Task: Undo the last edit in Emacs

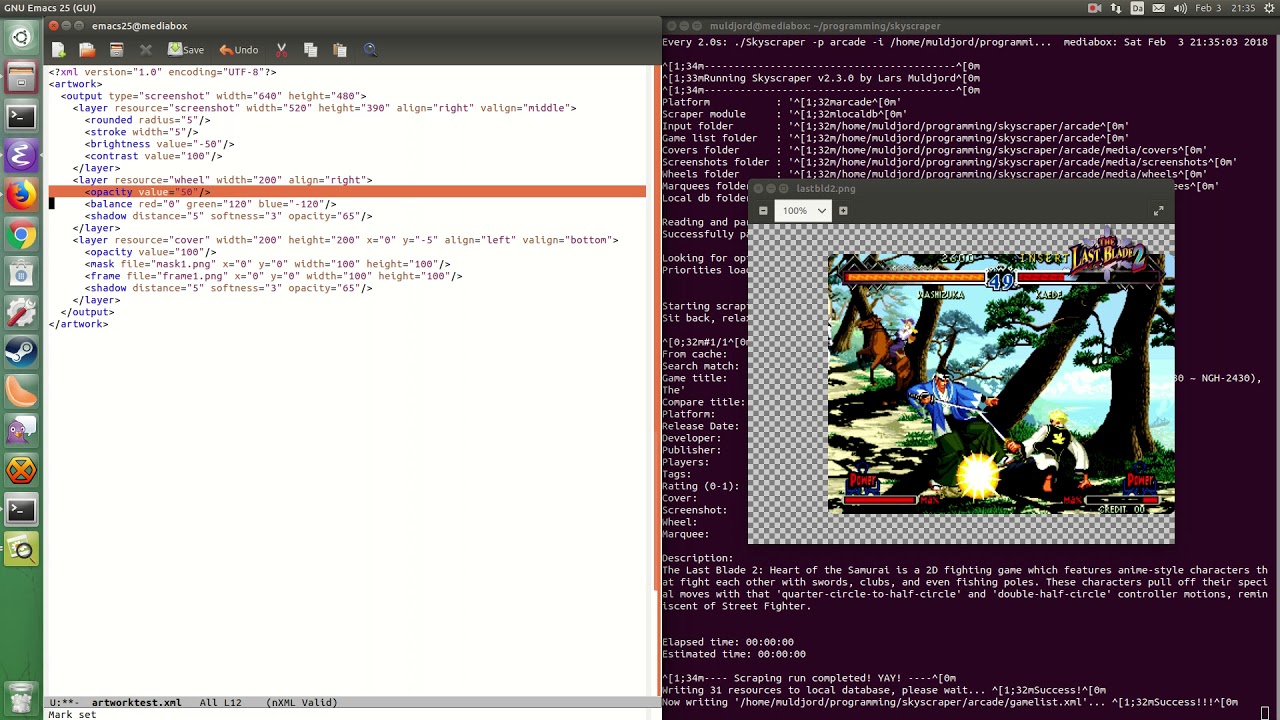Action: [239, 50]
